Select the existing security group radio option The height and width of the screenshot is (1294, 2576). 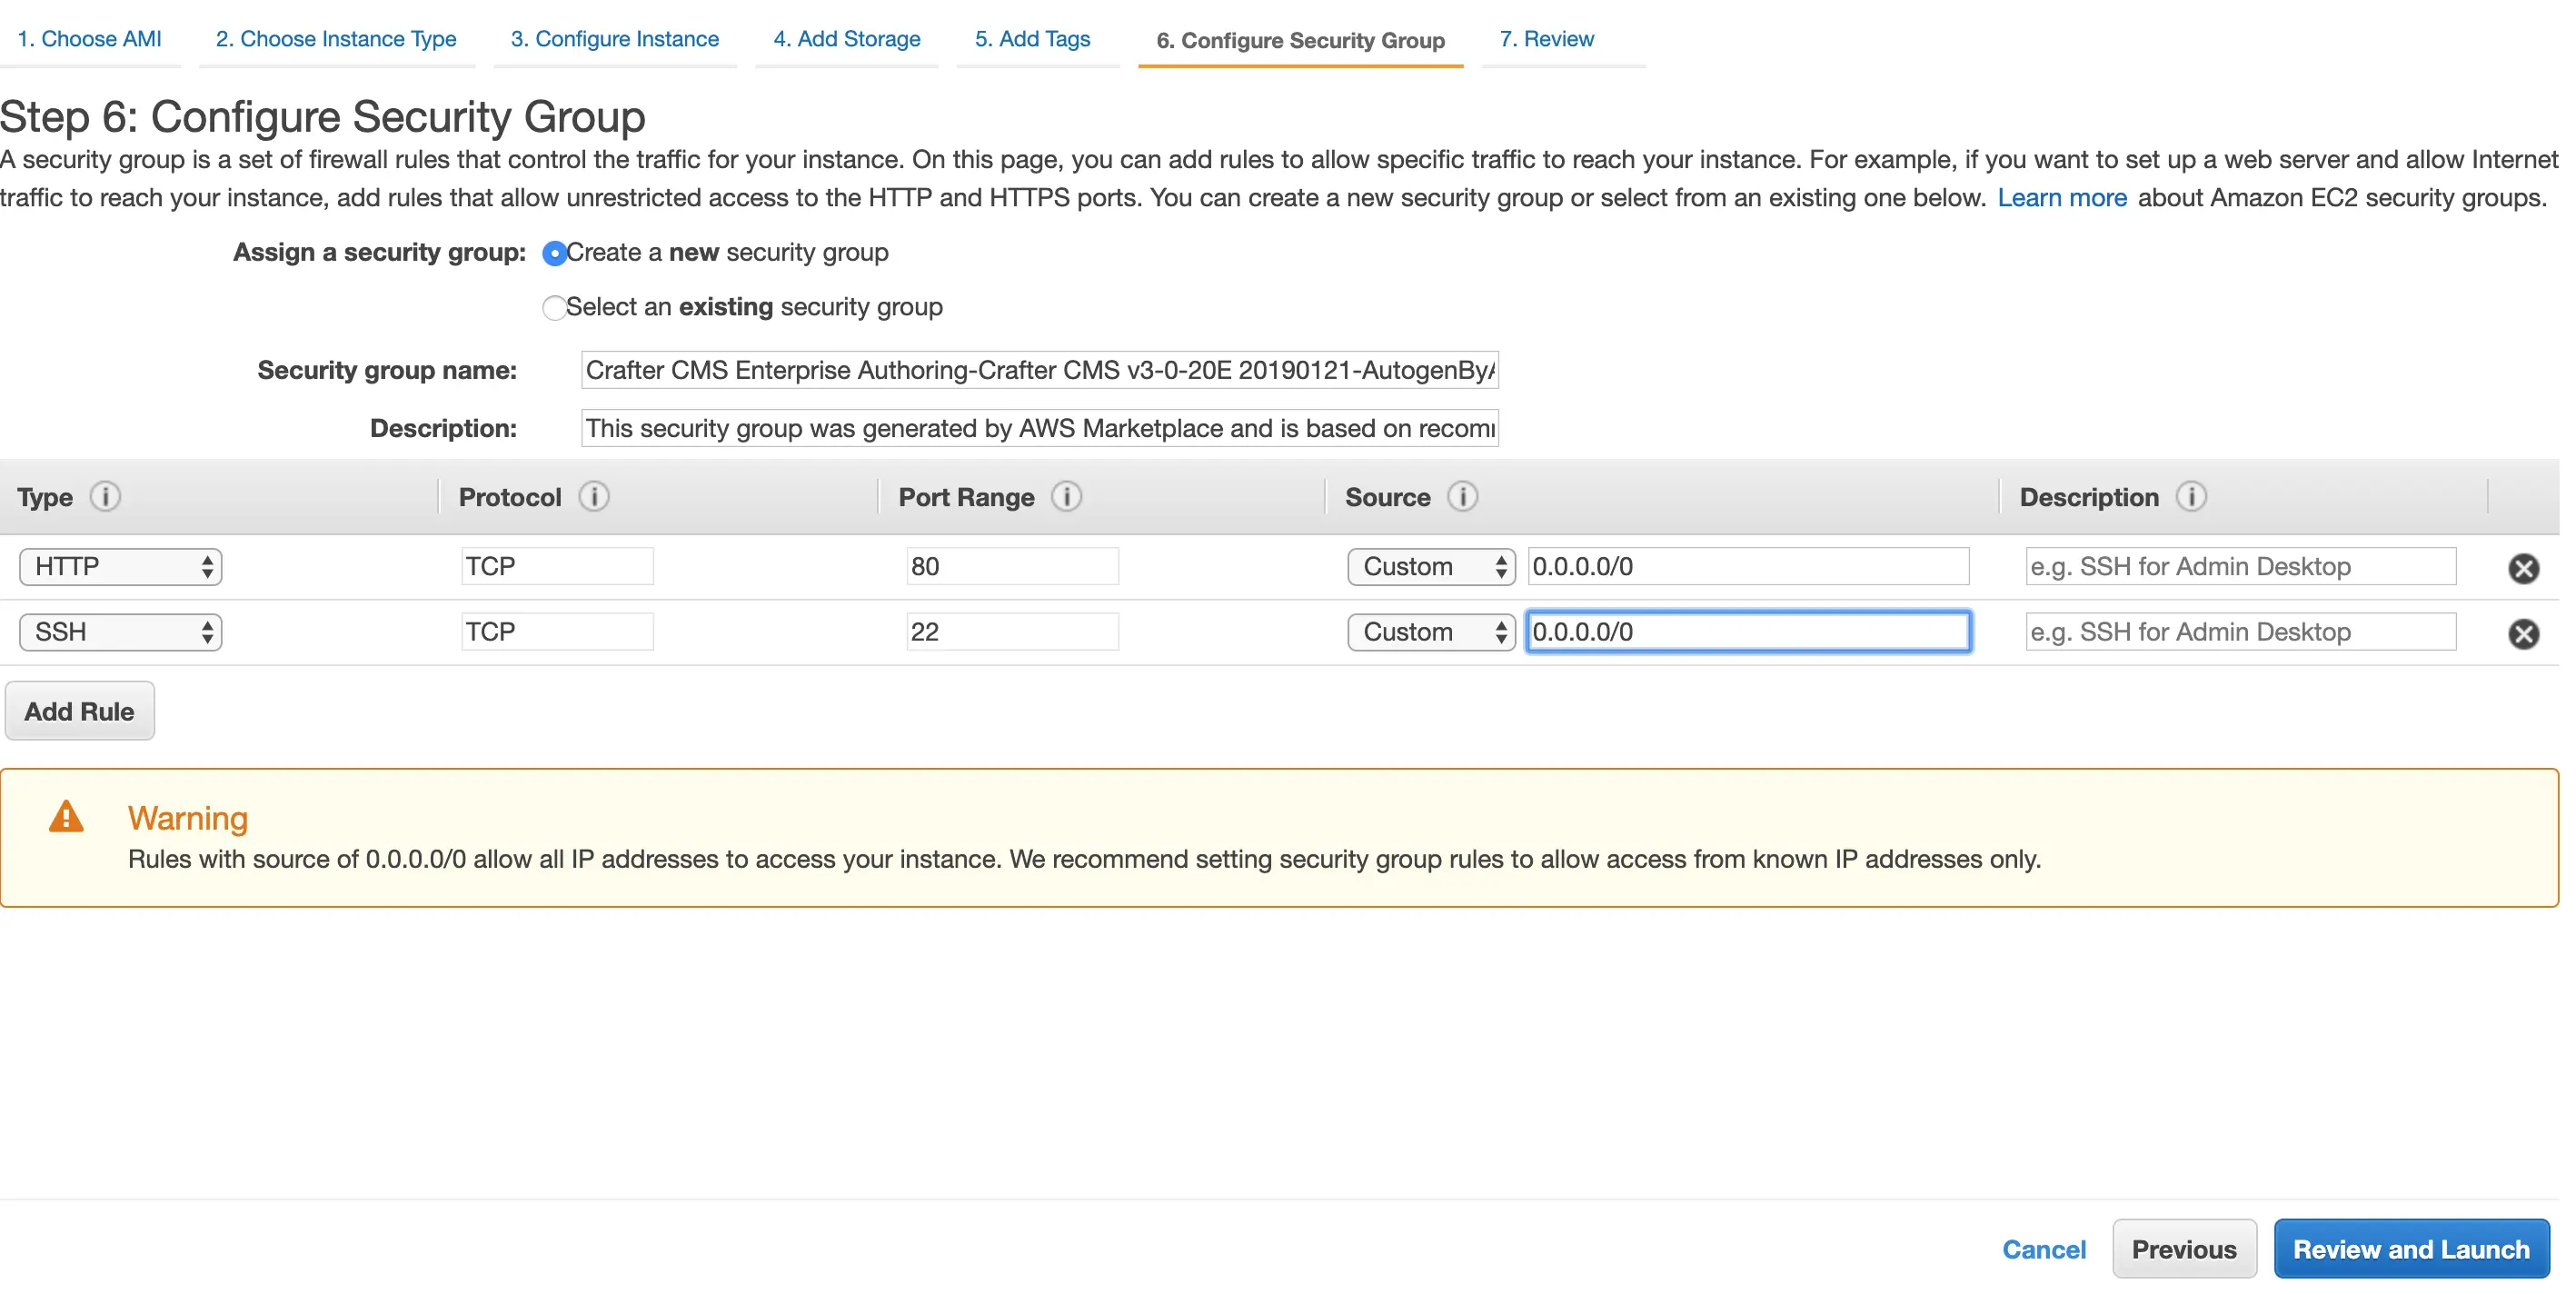tap(554, 307)
